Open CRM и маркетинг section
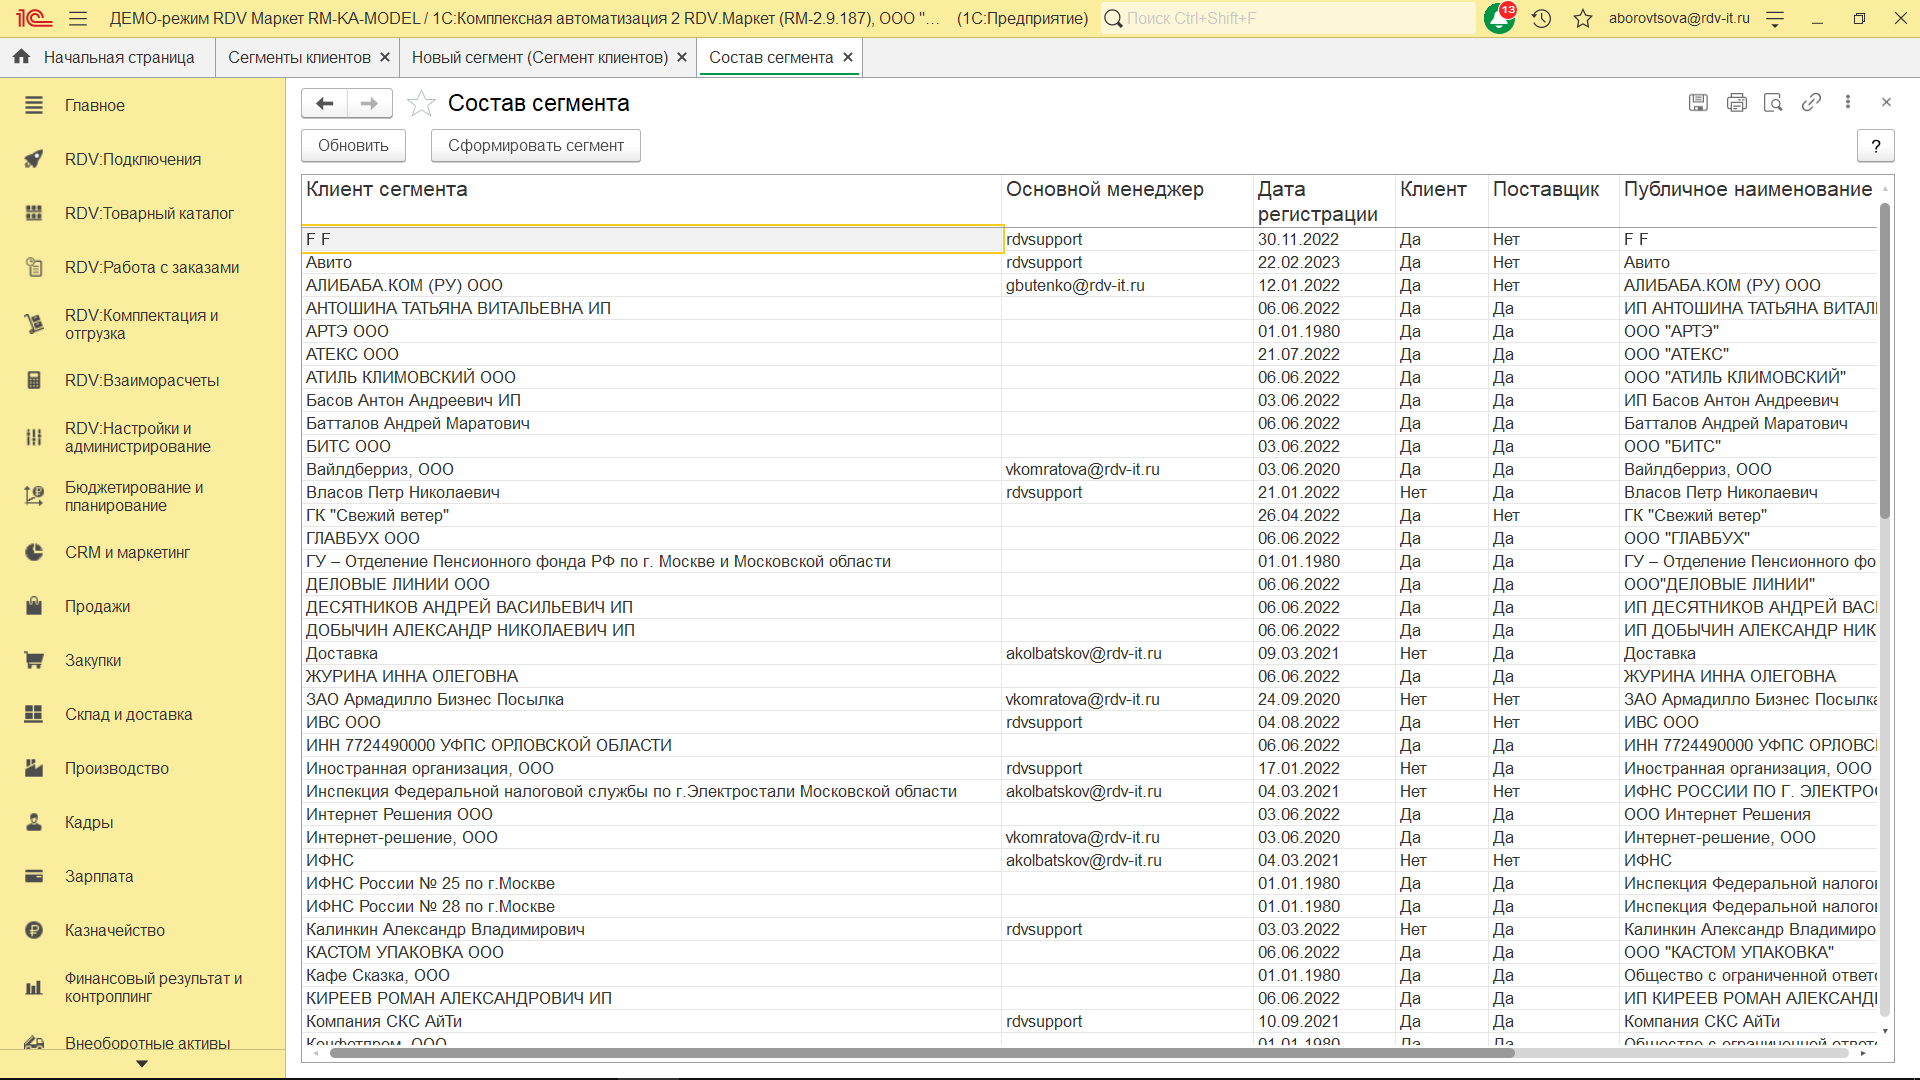The image size is (1920, 1080). (x=127, y=552)
